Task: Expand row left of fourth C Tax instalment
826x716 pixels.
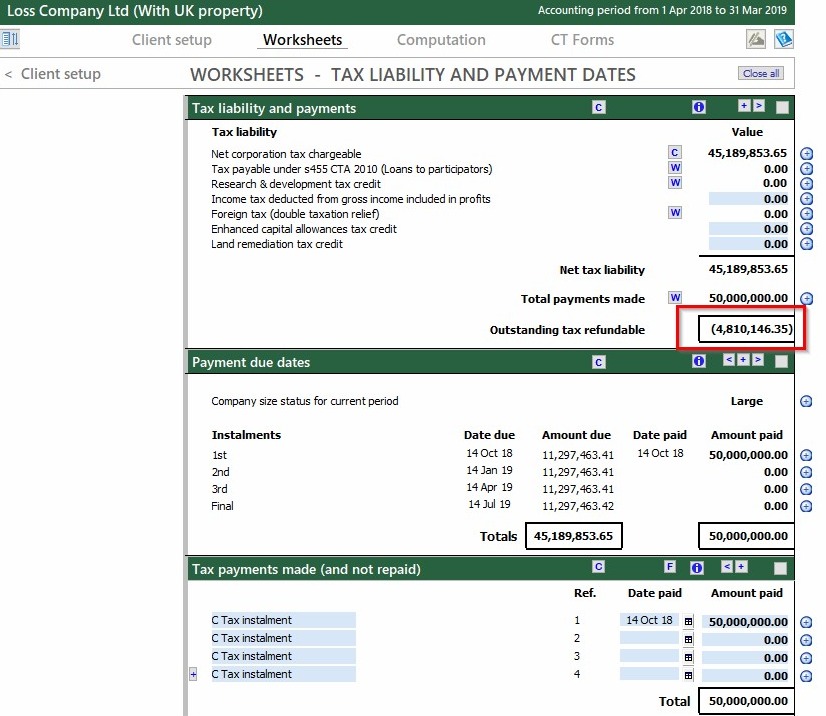Action: pos(193,675)
